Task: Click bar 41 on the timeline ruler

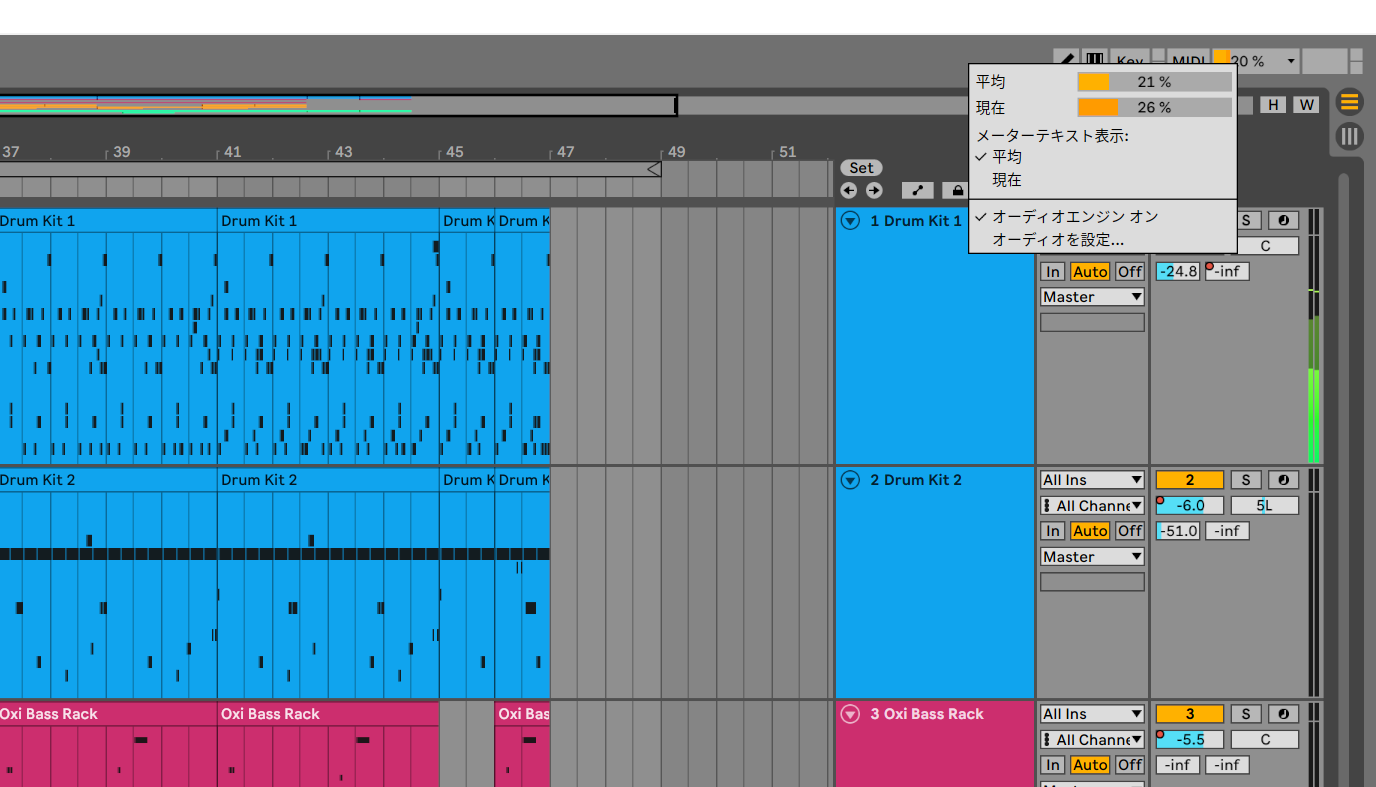Action: (x=232, y=152)
